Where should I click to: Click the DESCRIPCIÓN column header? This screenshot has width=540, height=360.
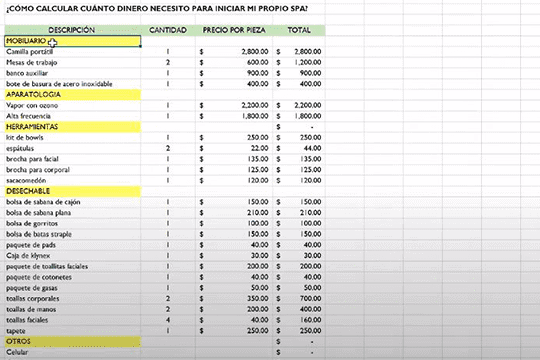72,30
